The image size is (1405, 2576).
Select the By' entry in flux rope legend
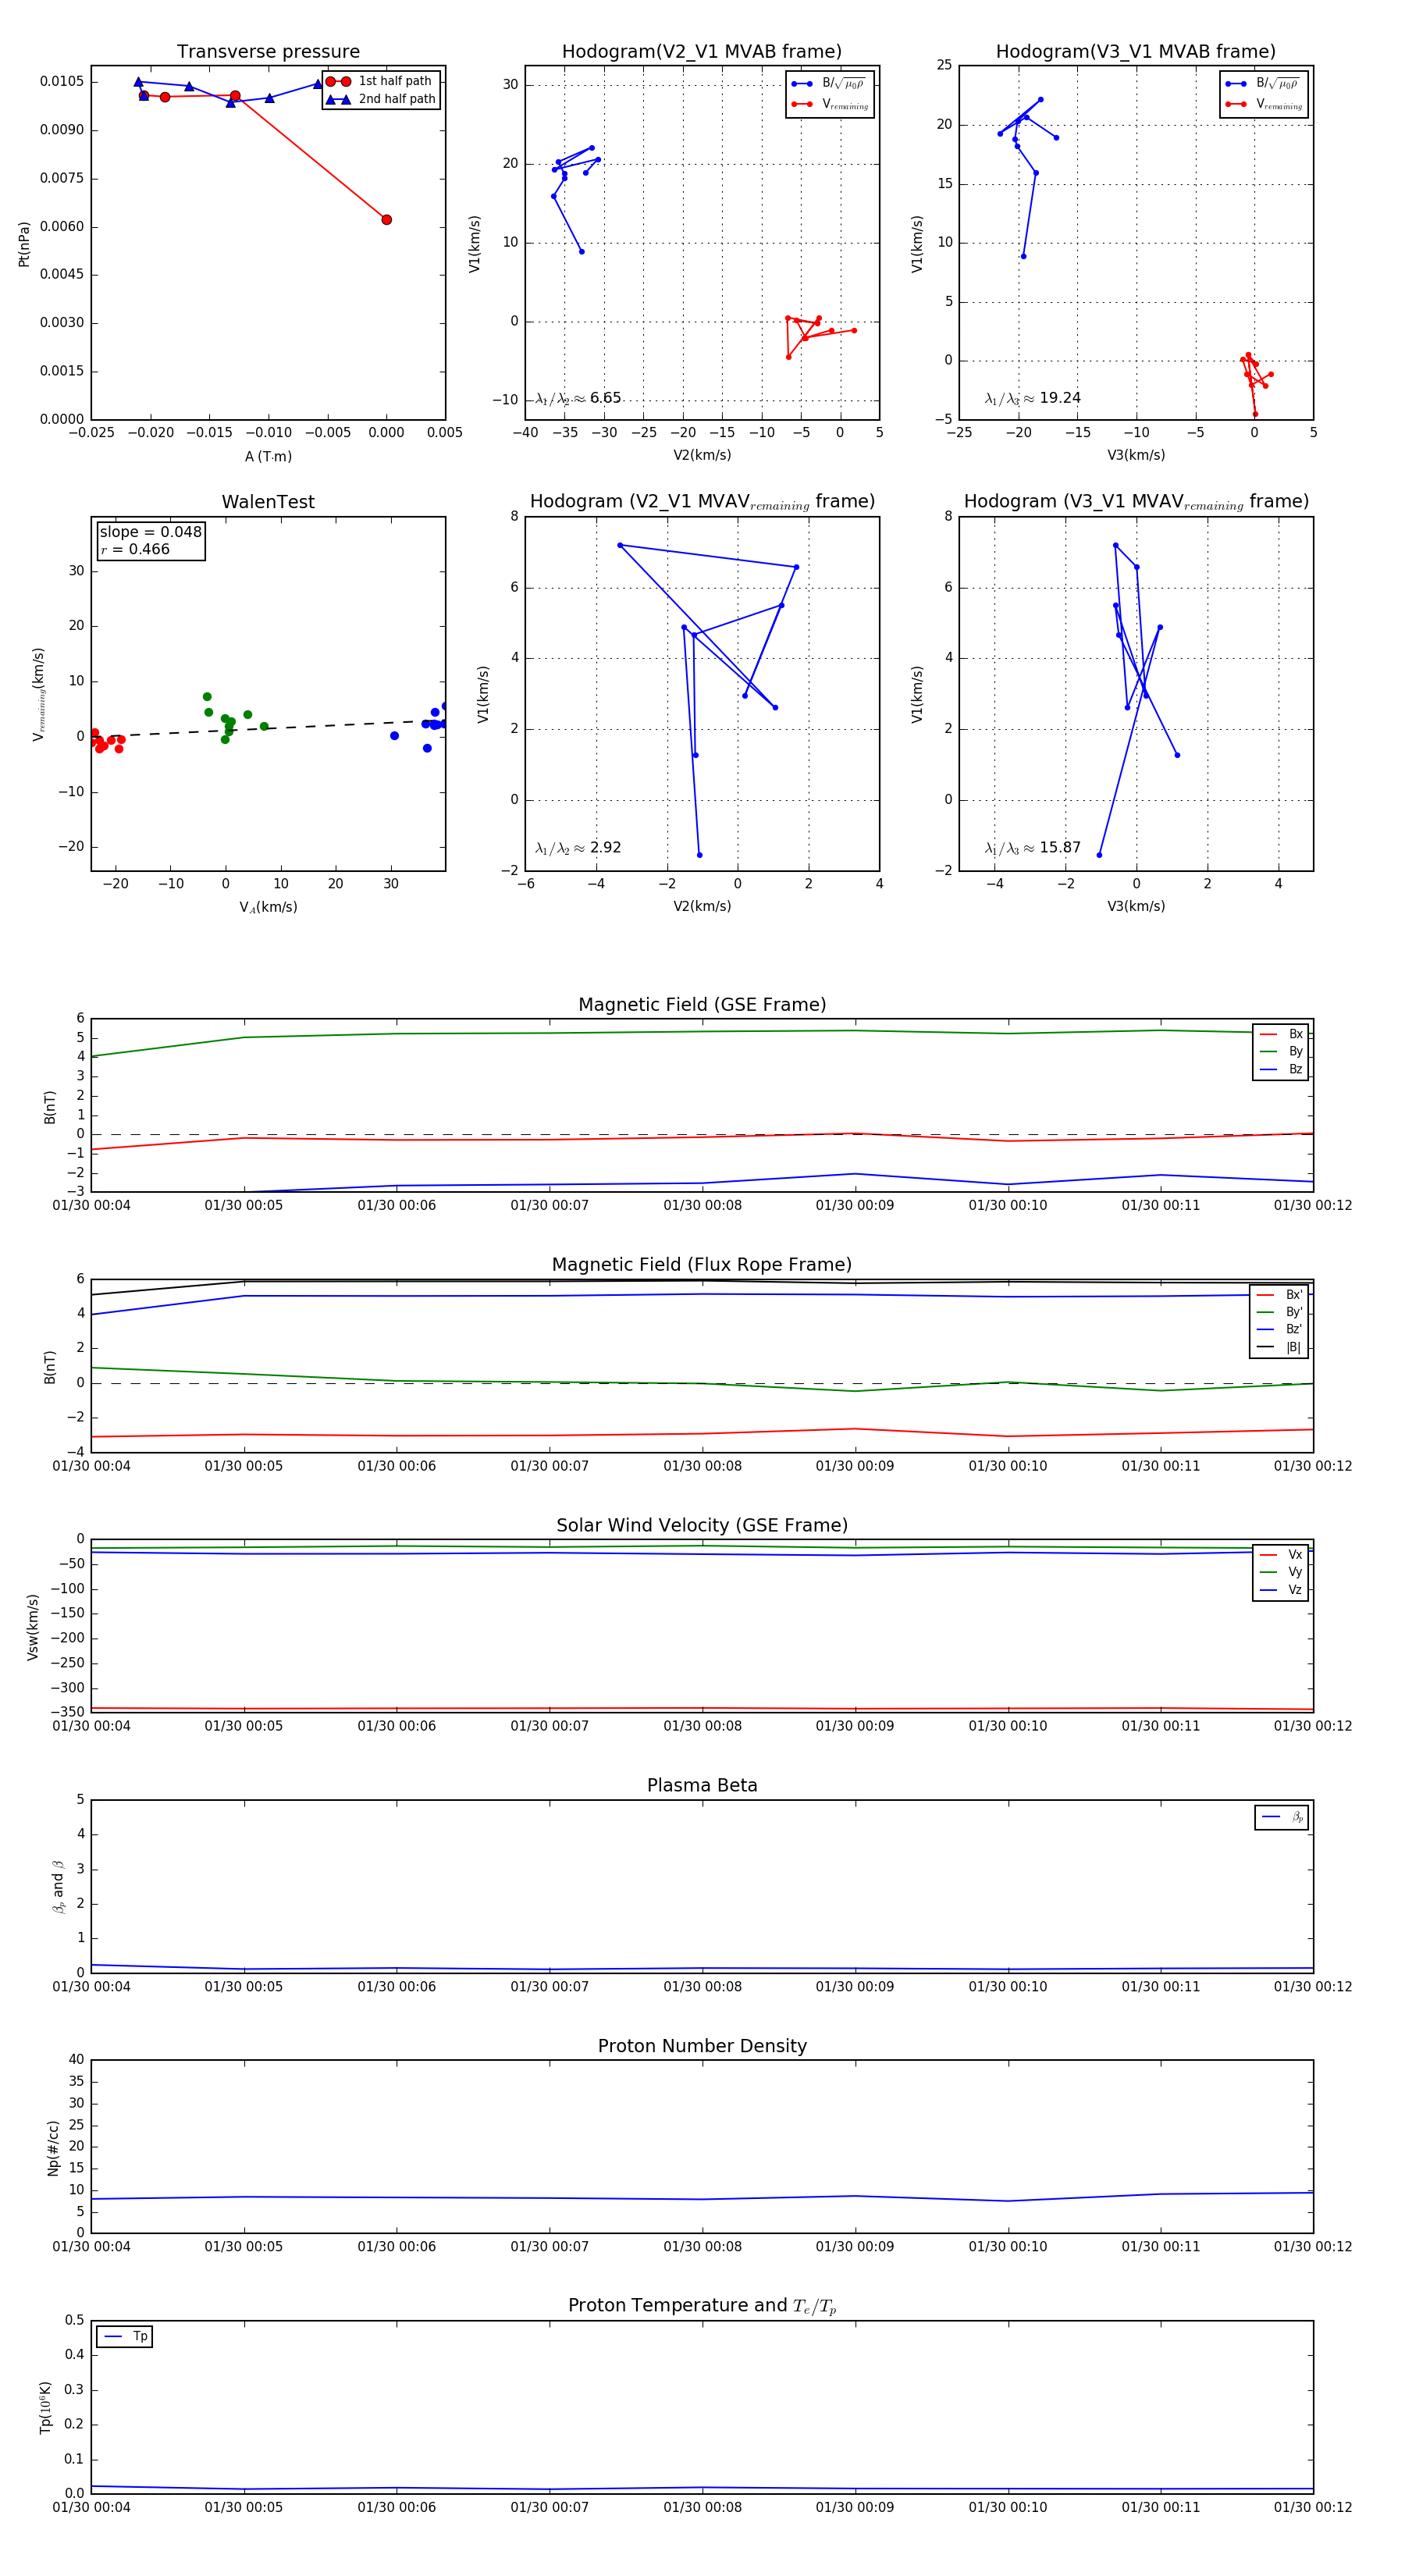click(x=1279, y=1312)
